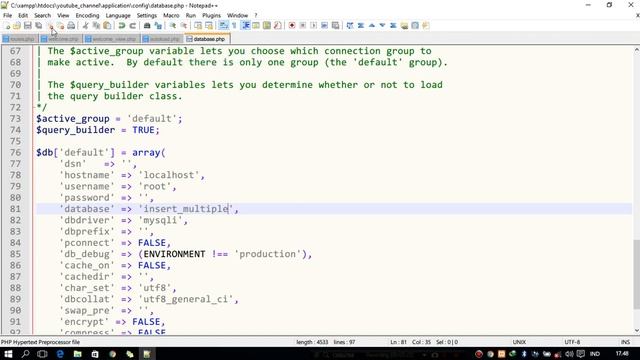The width and height of the screenshot is (640, 360).
Task: Zoom in using the toolbar magnifier
Action: pos(173,26)
